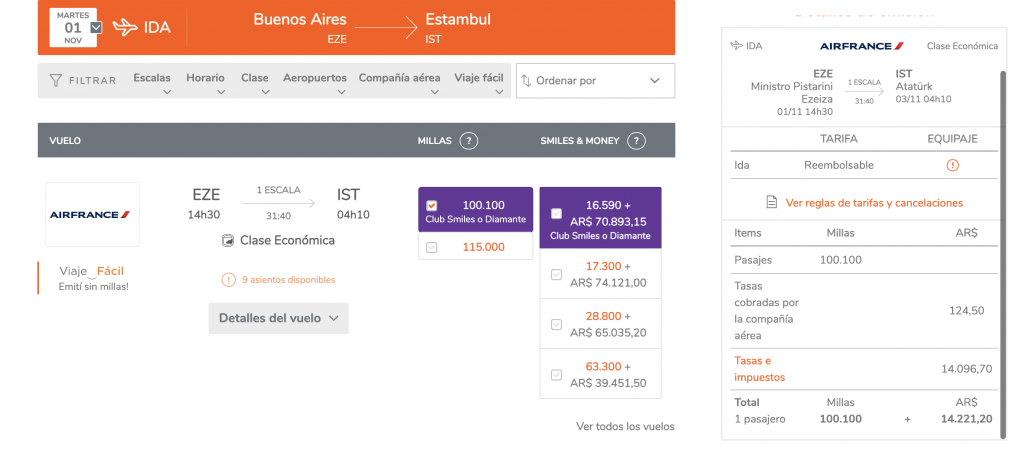Expand the Aeropuertos filter
The width and height of the screenshot is (1024, 458).
point(315,82)
